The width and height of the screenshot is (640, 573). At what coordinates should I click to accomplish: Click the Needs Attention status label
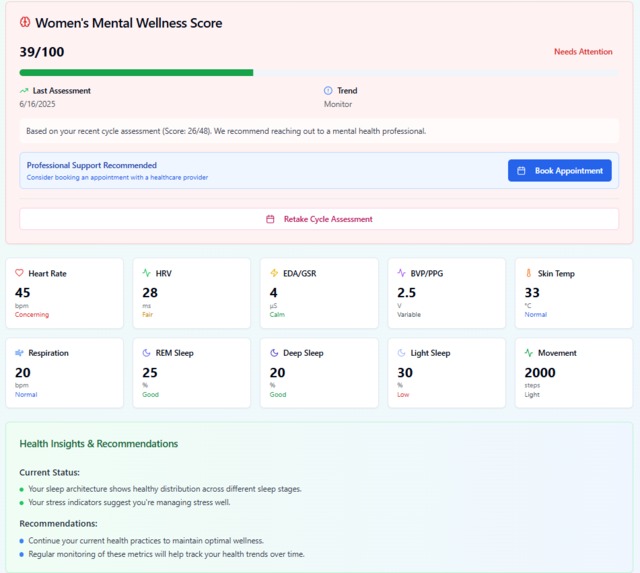(x=583, y=52)
